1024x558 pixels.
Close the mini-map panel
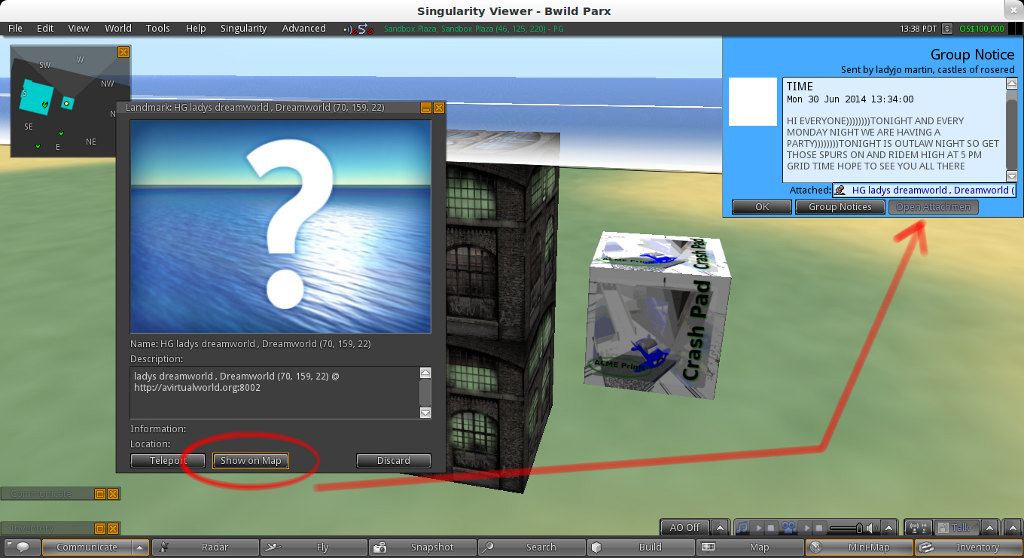pyautogui.click(x=123, y=52)
